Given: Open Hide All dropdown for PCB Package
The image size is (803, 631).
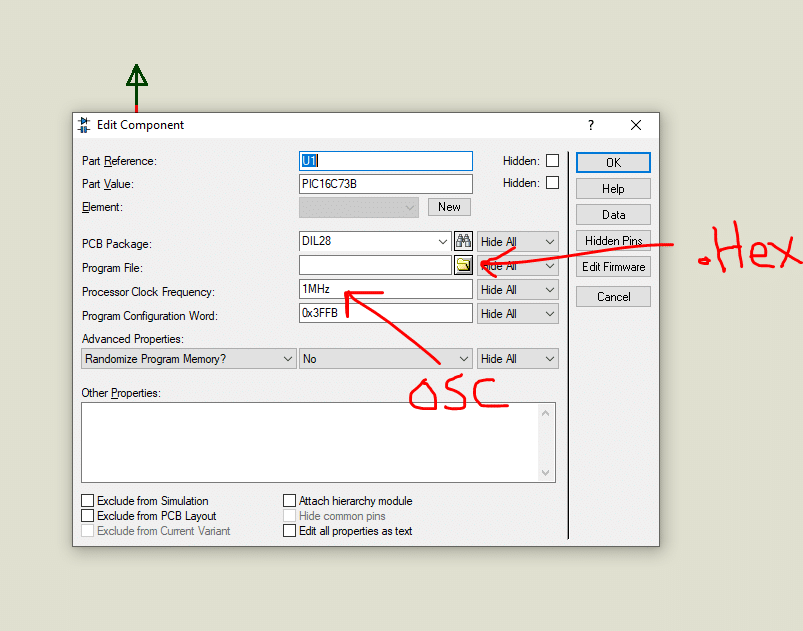Looking at the screenshot, I should [x=517, y=242].
